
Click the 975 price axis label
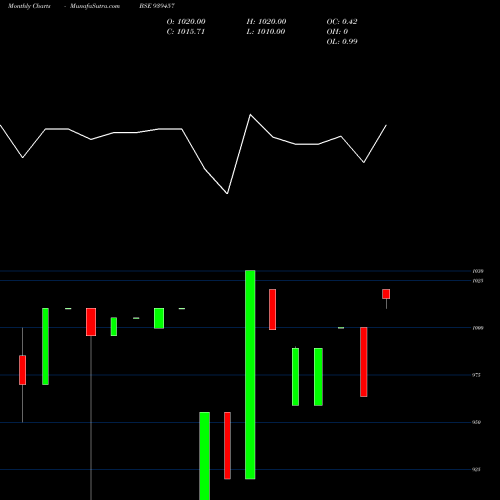click(x=477, y=375)
